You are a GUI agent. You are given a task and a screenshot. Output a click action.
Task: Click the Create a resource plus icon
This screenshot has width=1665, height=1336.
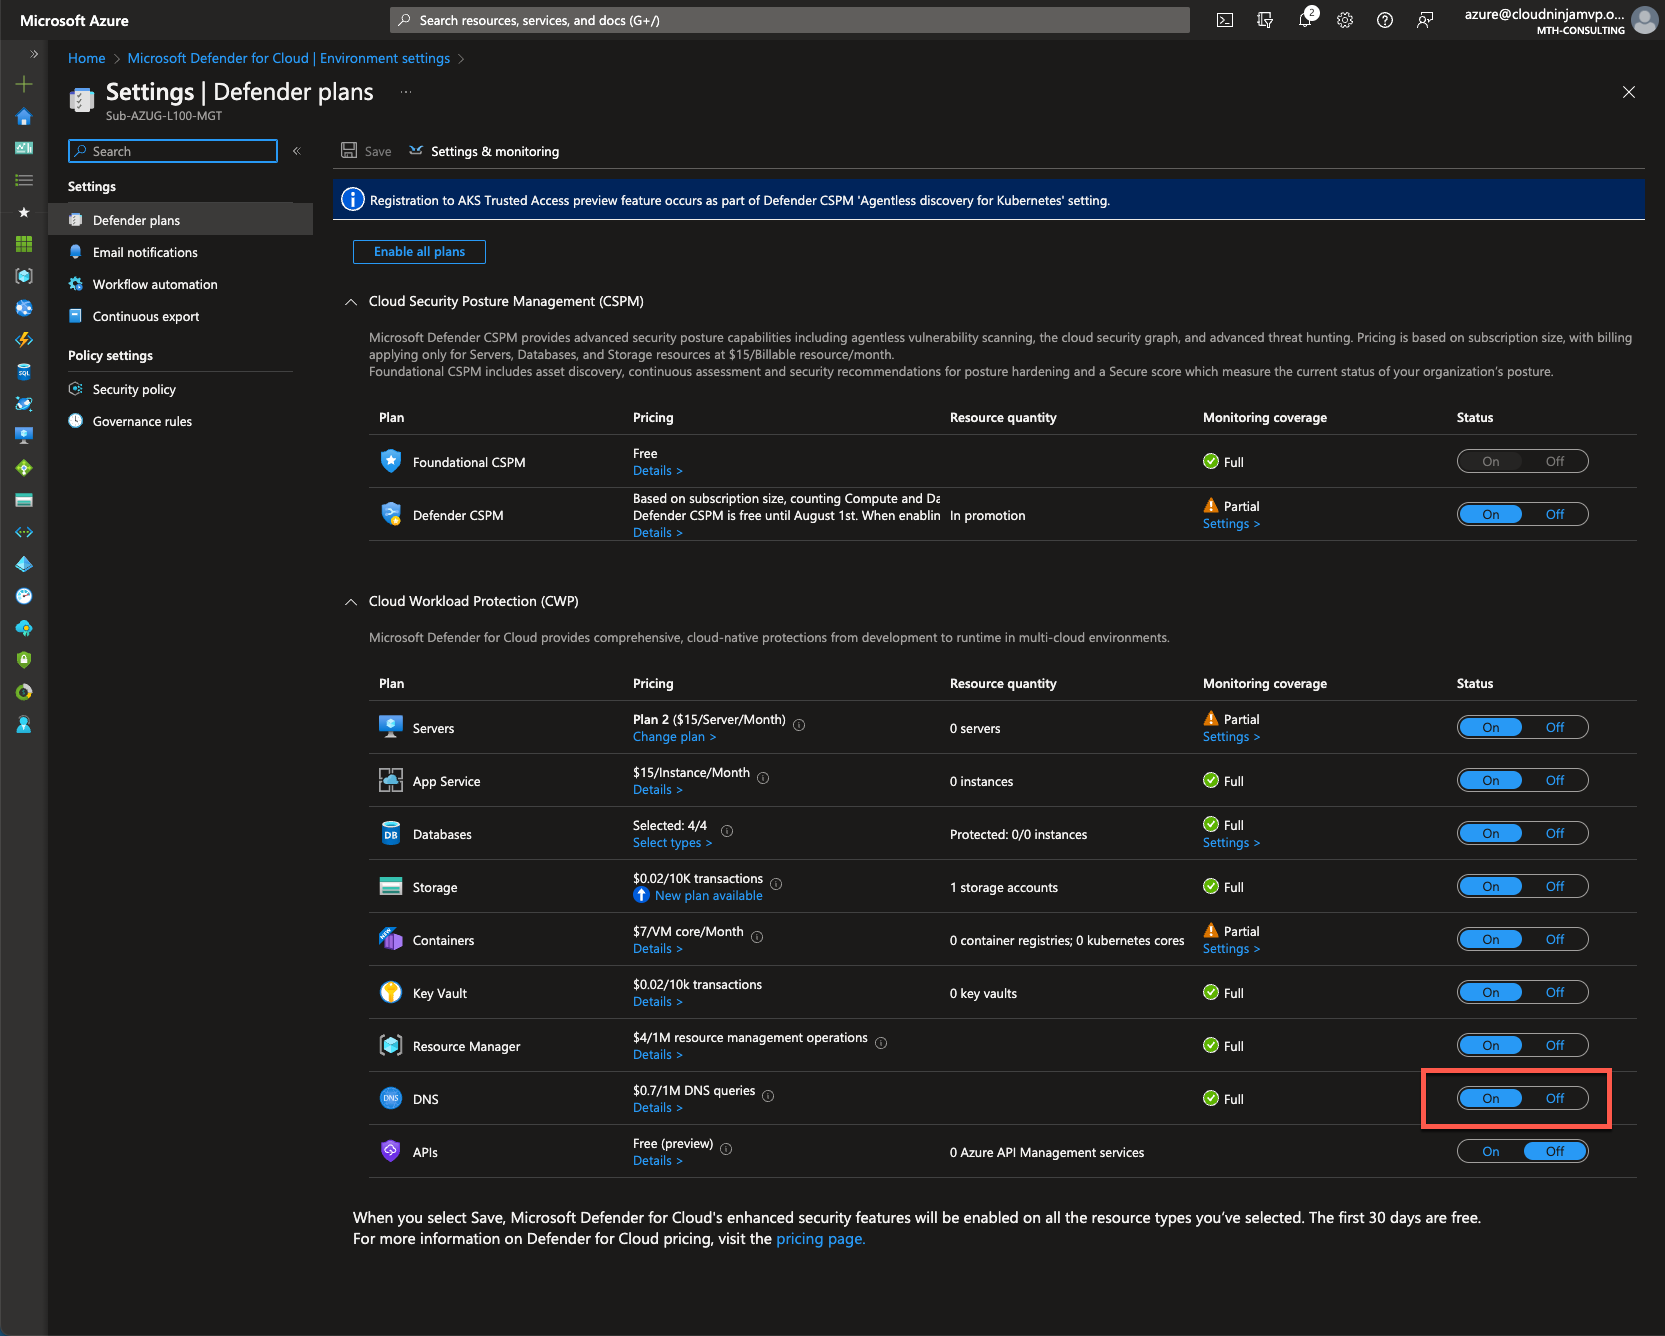pyautogui.click(x=24, y=84)
